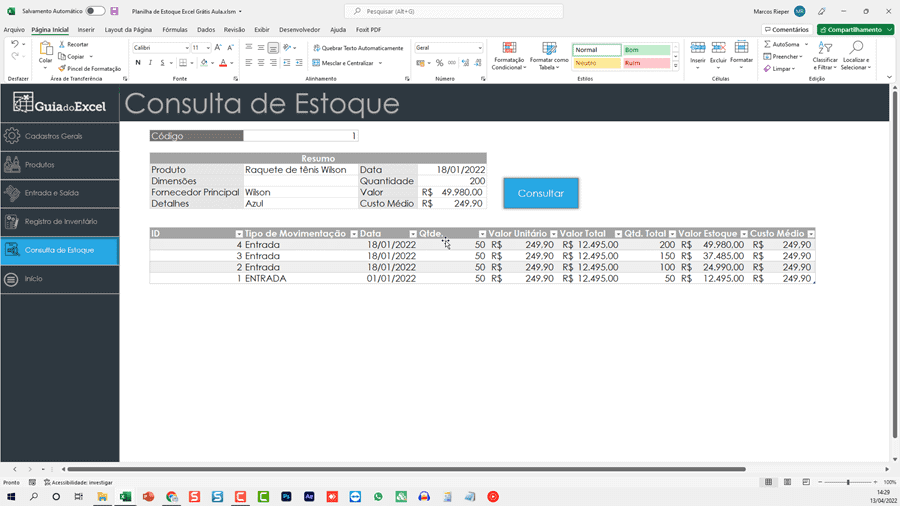This screenshot has height=506, width=900.
Task: Click the Comentários button
Action: point(786,29)
